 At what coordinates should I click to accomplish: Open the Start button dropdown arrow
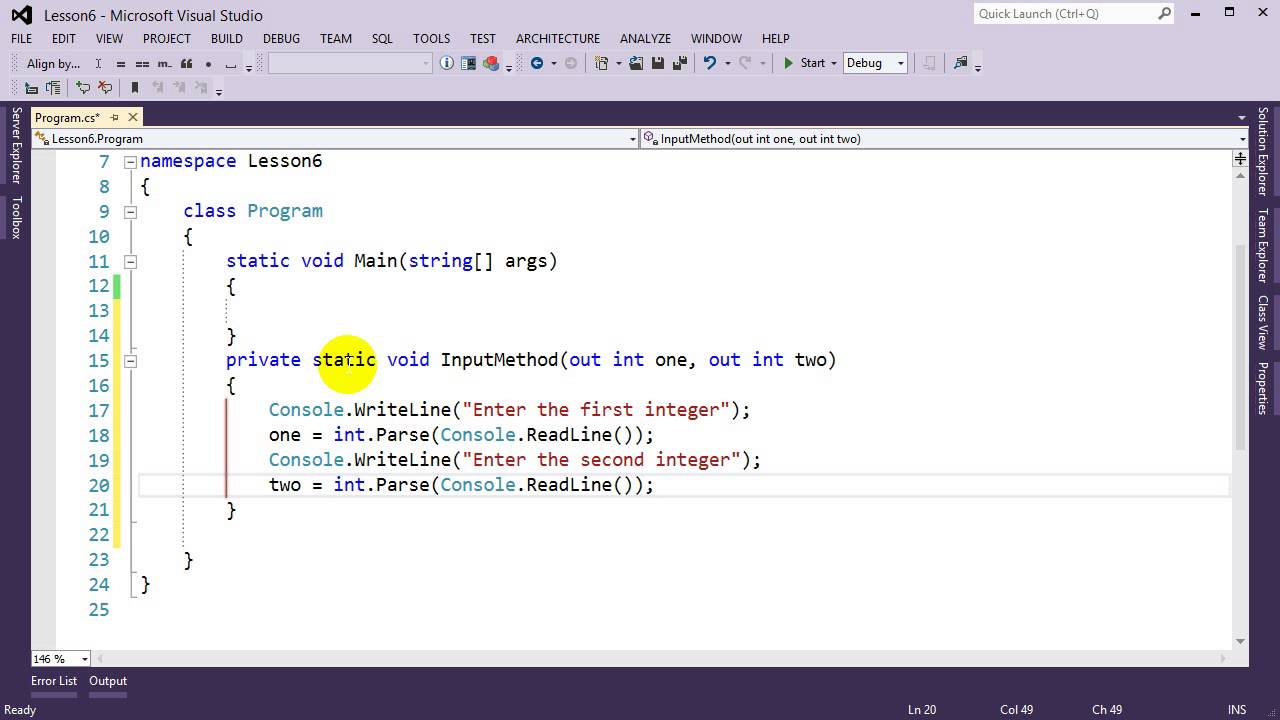coord(833,63)
